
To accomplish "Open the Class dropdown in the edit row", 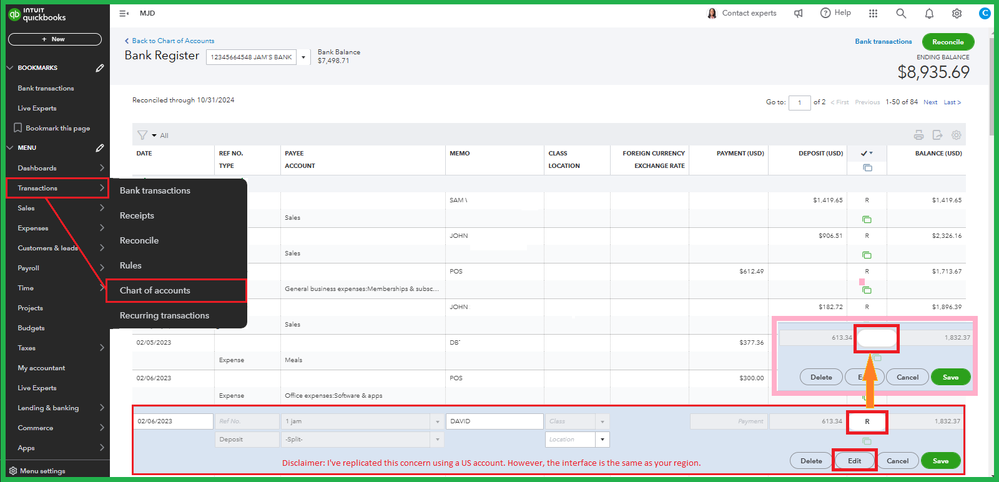I will click(x=602, y=422).
